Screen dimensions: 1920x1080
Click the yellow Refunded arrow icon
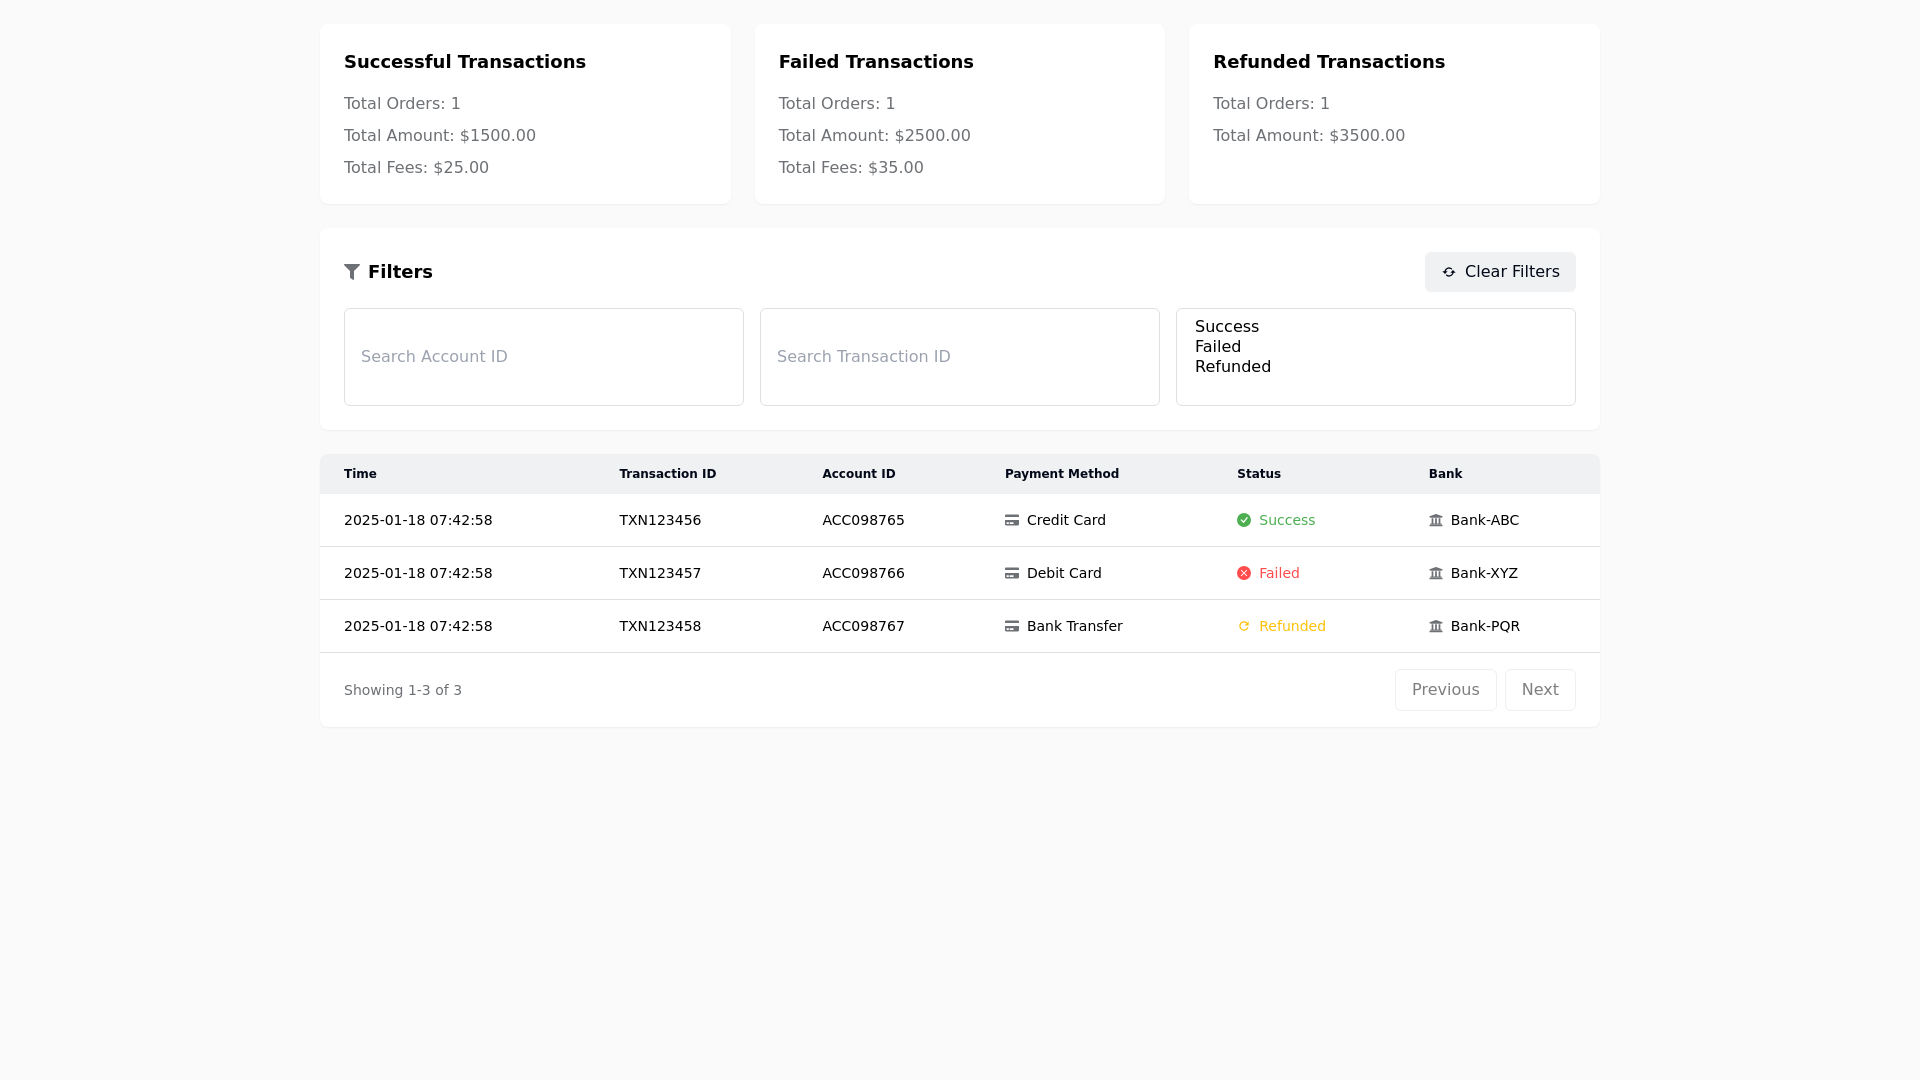[1244, 626]
